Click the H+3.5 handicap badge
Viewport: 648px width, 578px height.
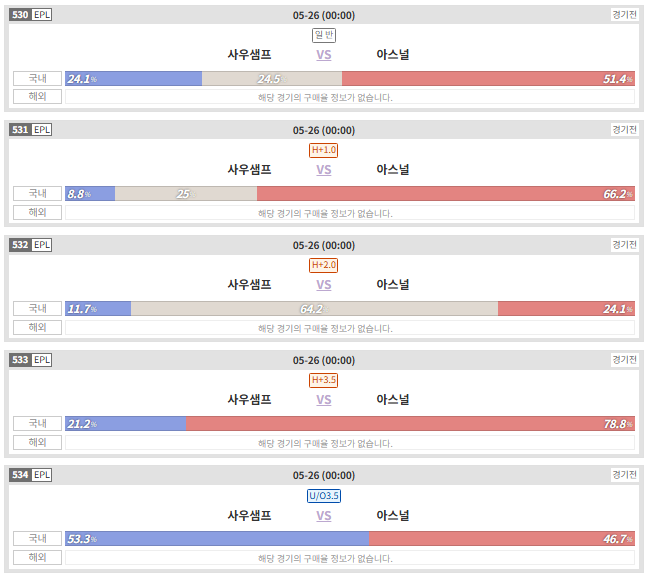coord(324,380)
